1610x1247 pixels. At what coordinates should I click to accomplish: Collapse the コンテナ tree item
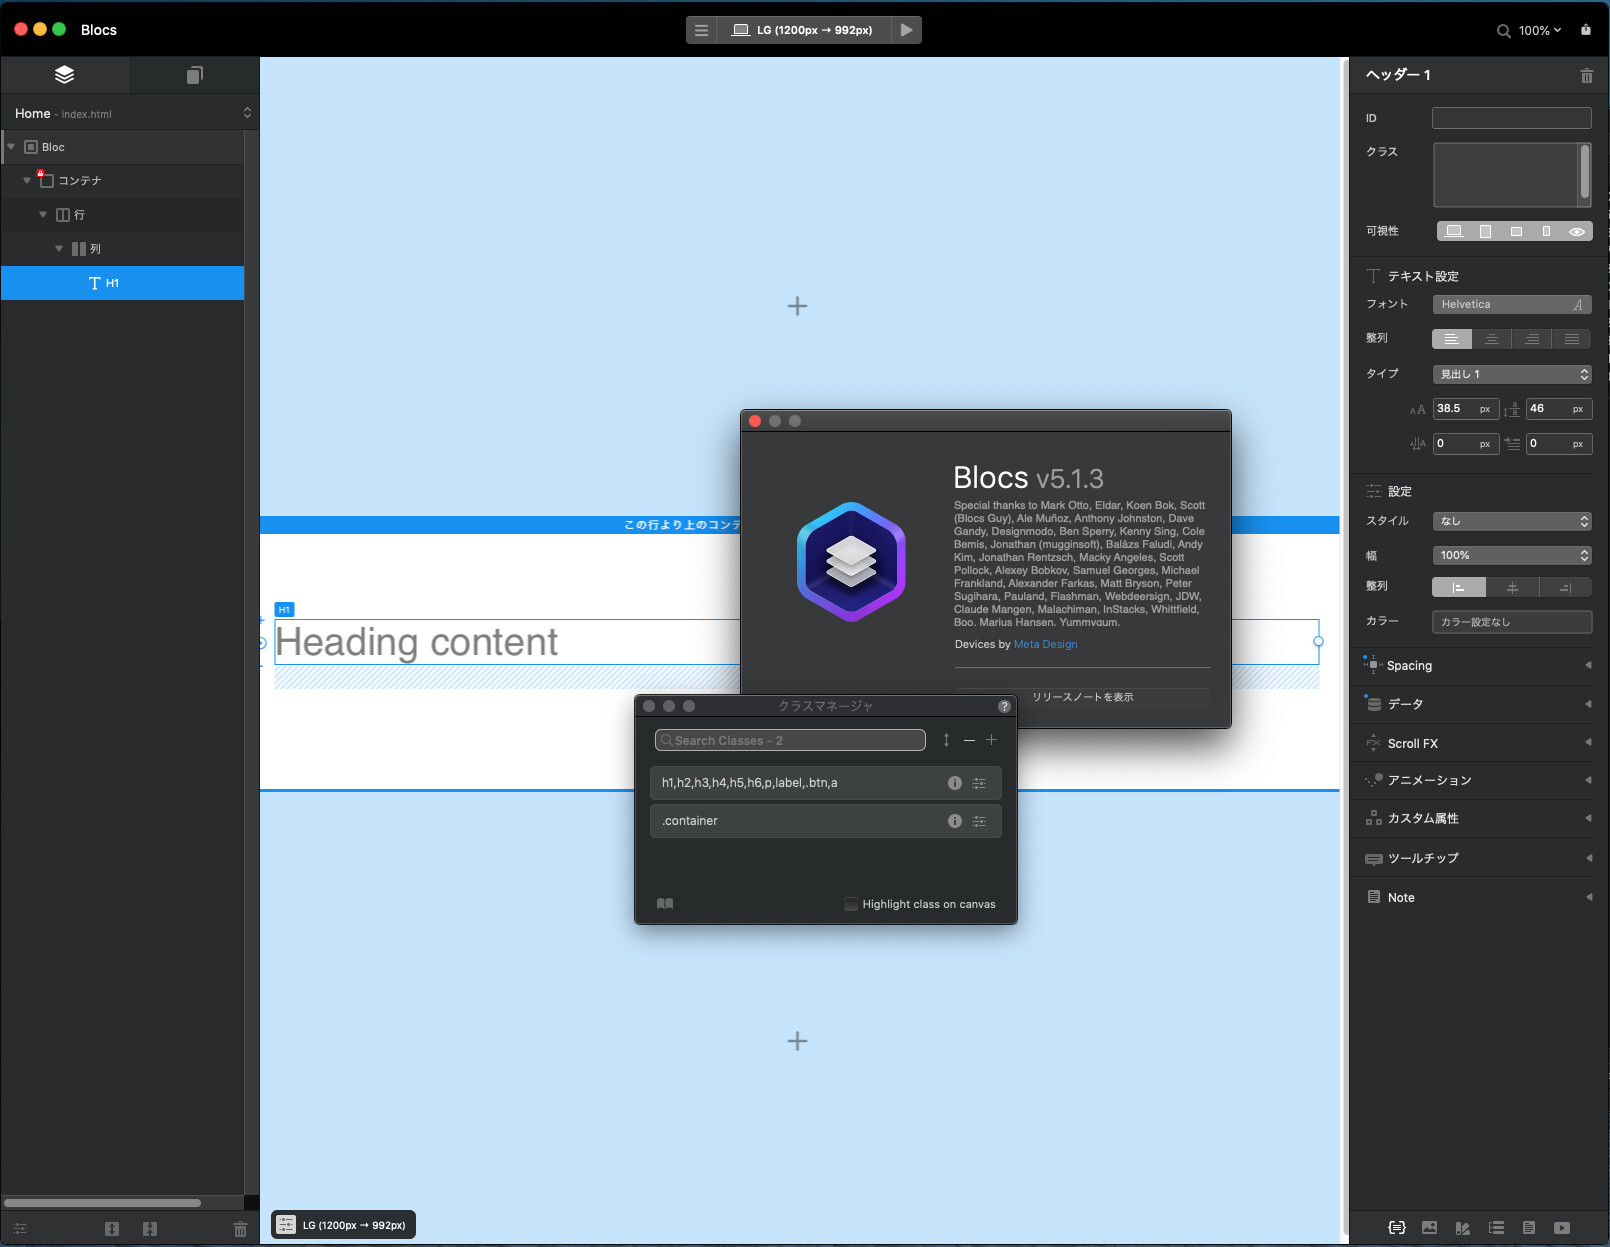(27, 181)
